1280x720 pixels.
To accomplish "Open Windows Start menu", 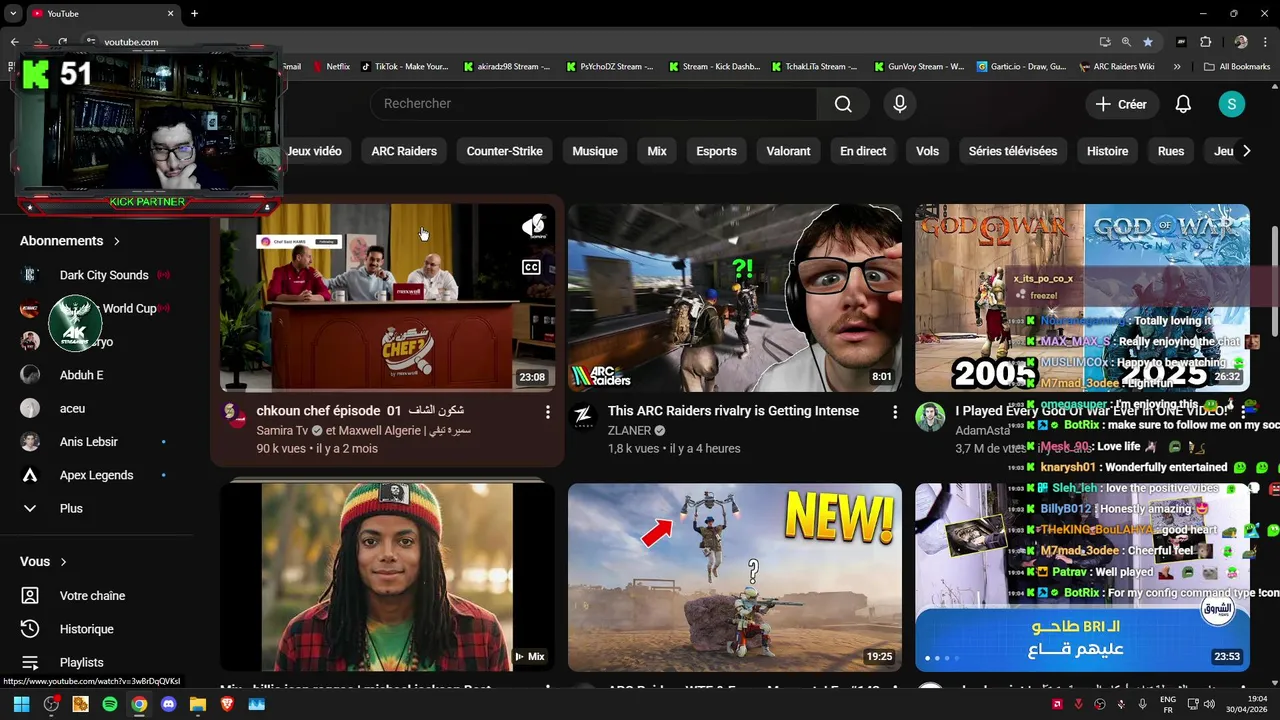I will (22, 704).
